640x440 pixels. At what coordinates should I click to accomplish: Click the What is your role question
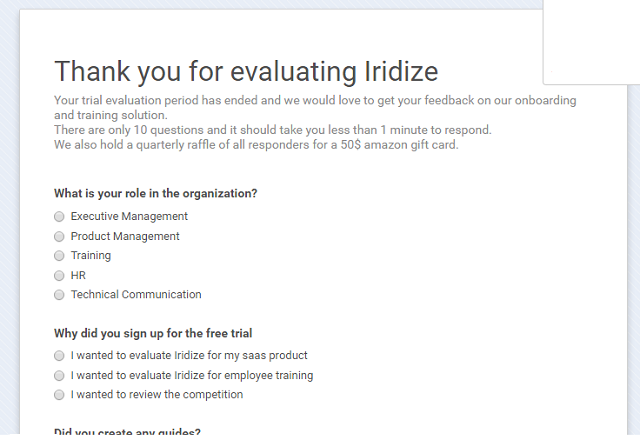pos(156,193)
